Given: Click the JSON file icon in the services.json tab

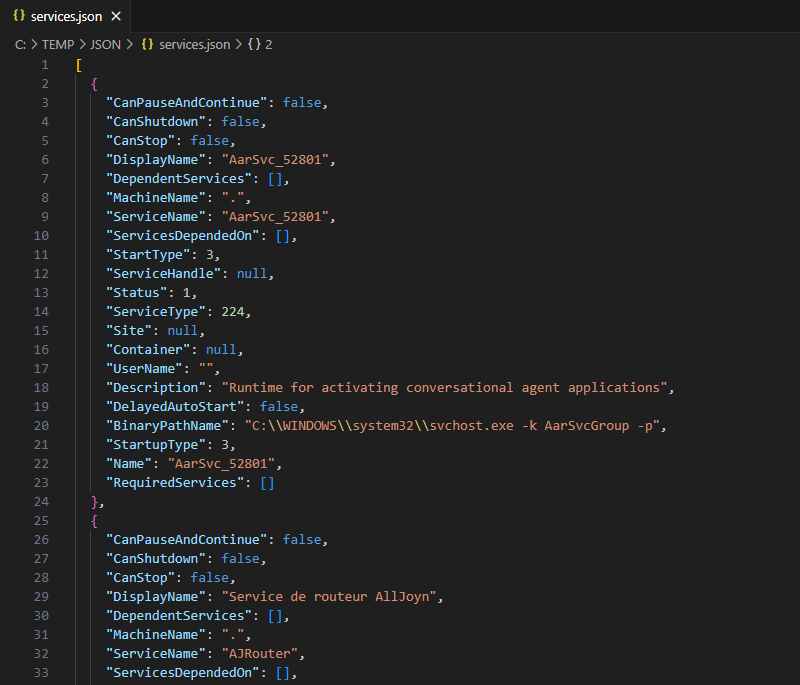Looking at the screenshot, I should (x=19, y=17).
